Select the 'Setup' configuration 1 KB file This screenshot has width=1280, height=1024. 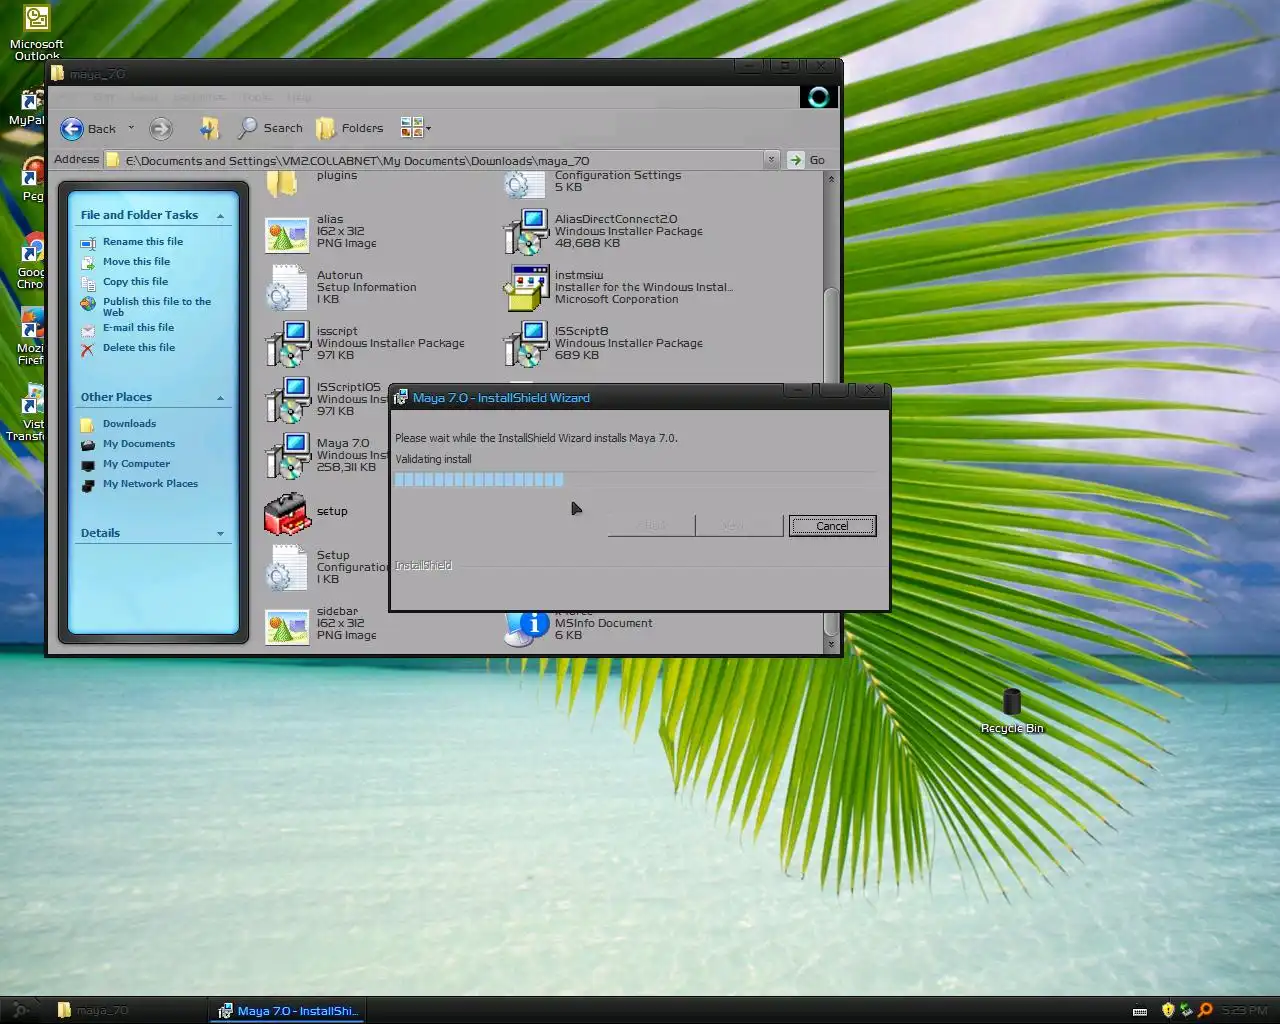pos(326,567)
